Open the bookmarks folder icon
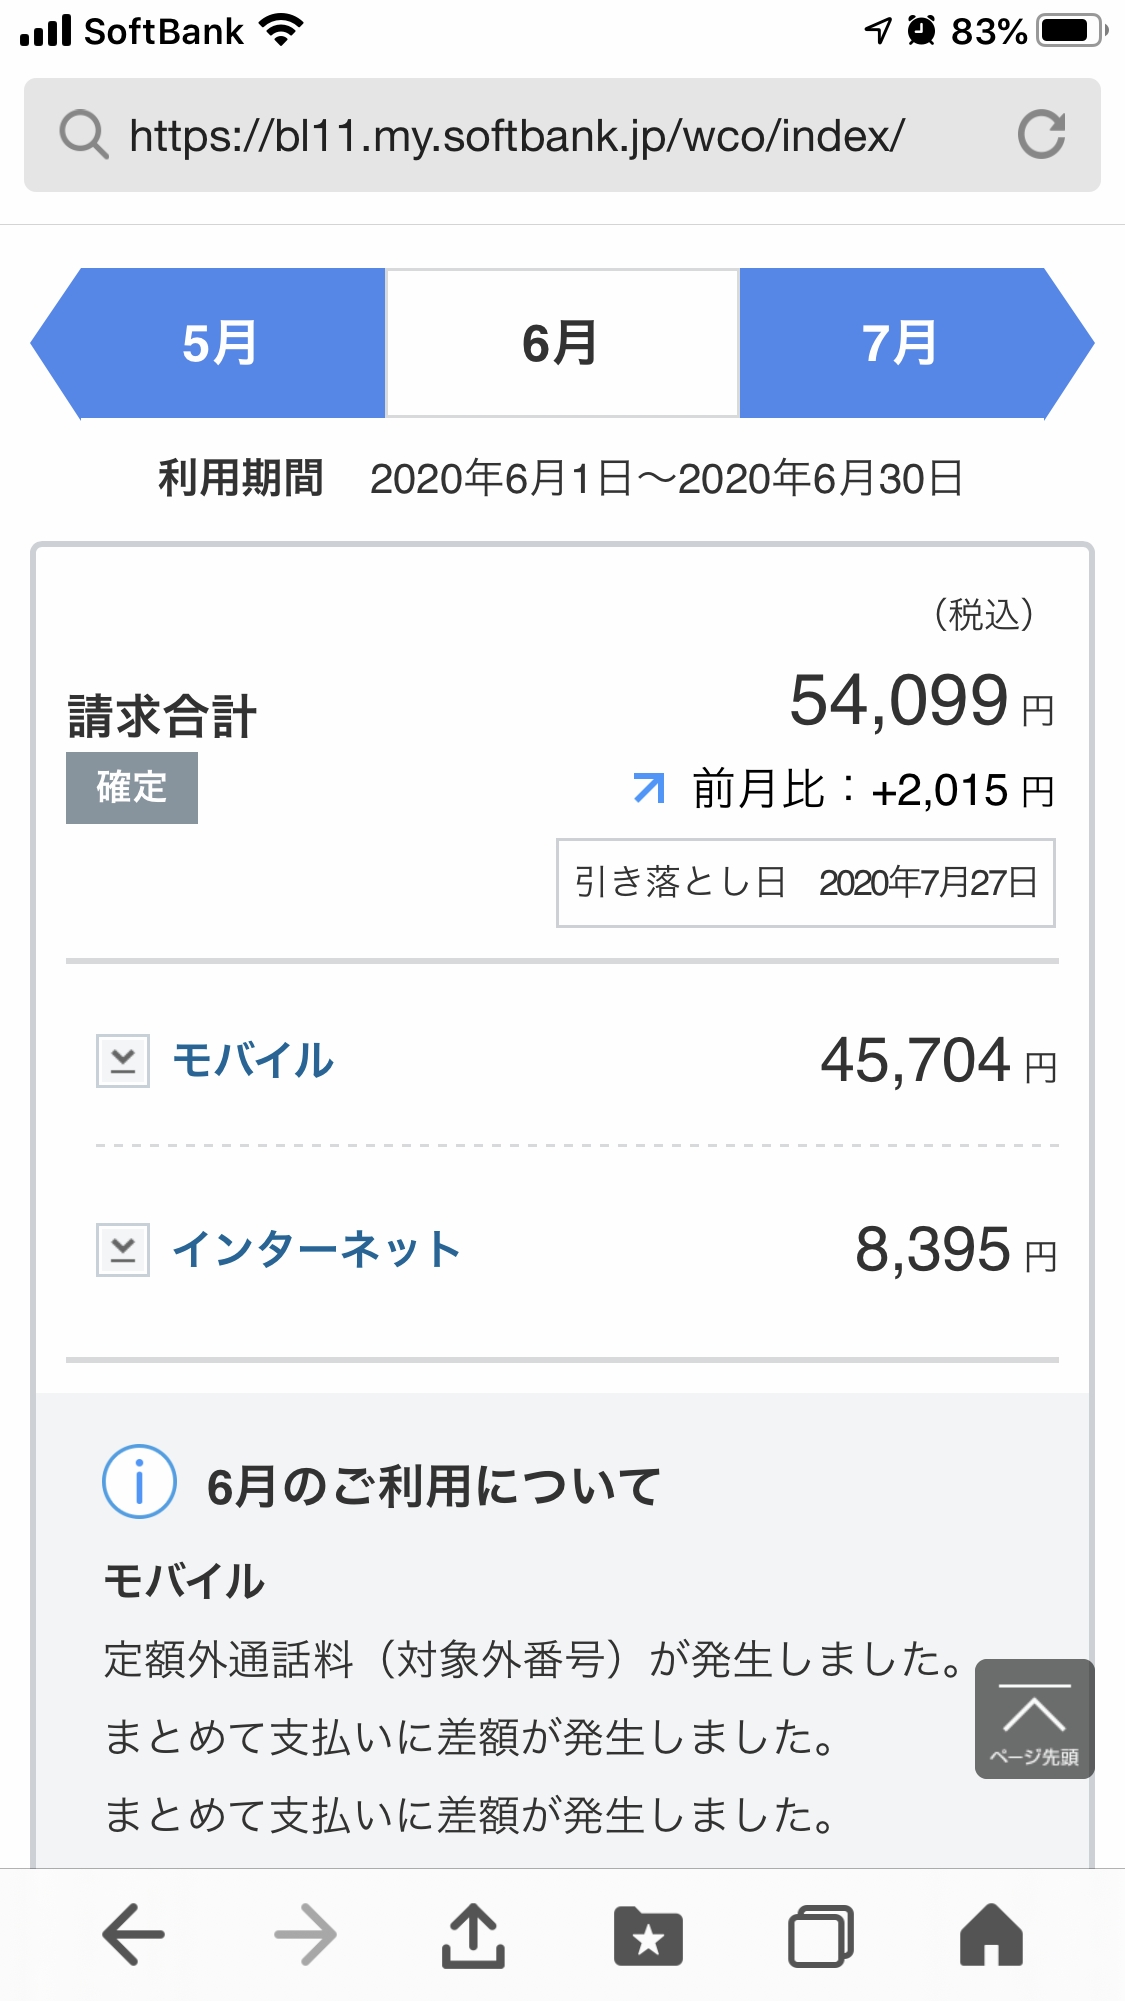Image resolution: width=1125 pixels, height=2001 pixels. (x=648, y=1936)
